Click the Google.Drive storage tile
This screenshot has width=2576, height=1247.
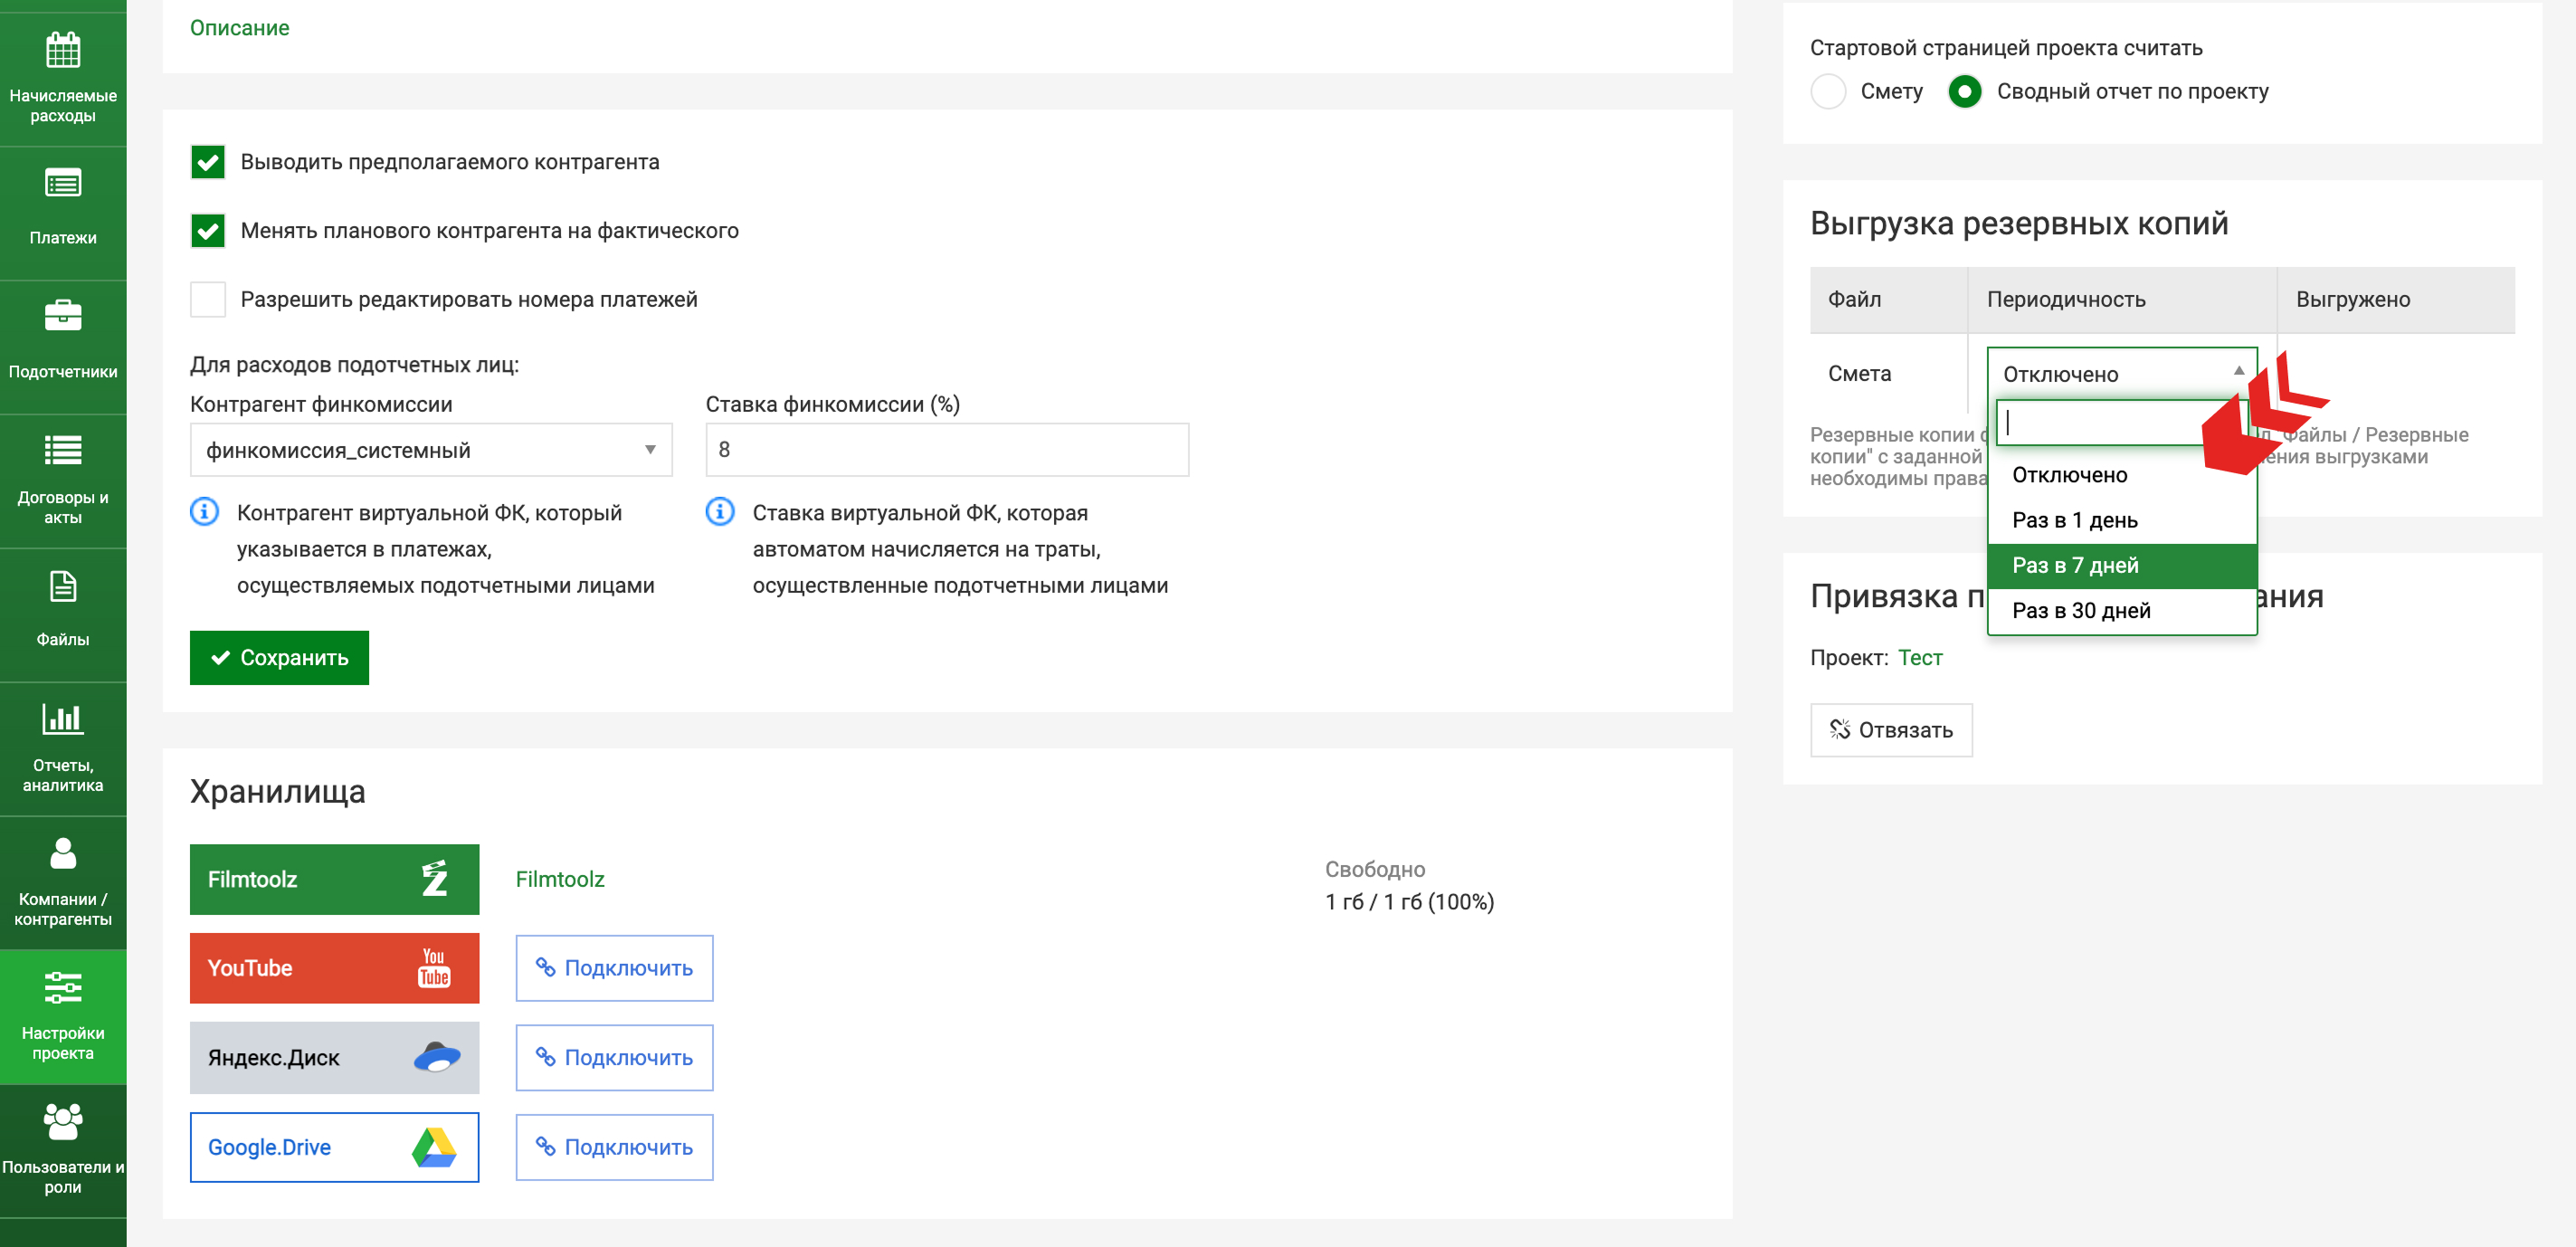[x=334, y=1147]
